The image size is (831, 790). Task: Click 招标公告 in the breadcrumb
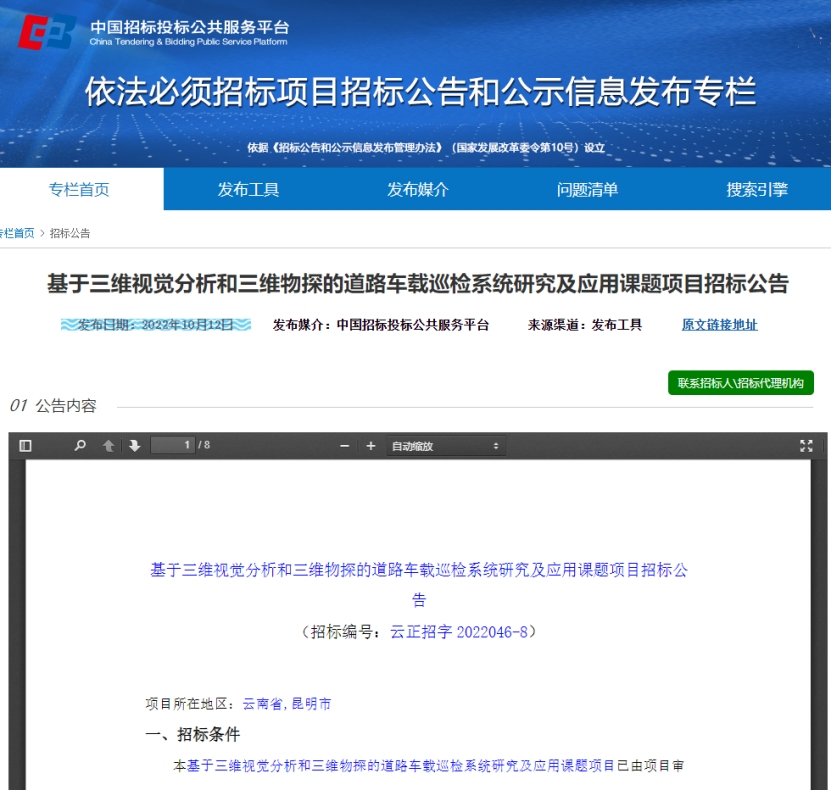click(x=70, y=233)
